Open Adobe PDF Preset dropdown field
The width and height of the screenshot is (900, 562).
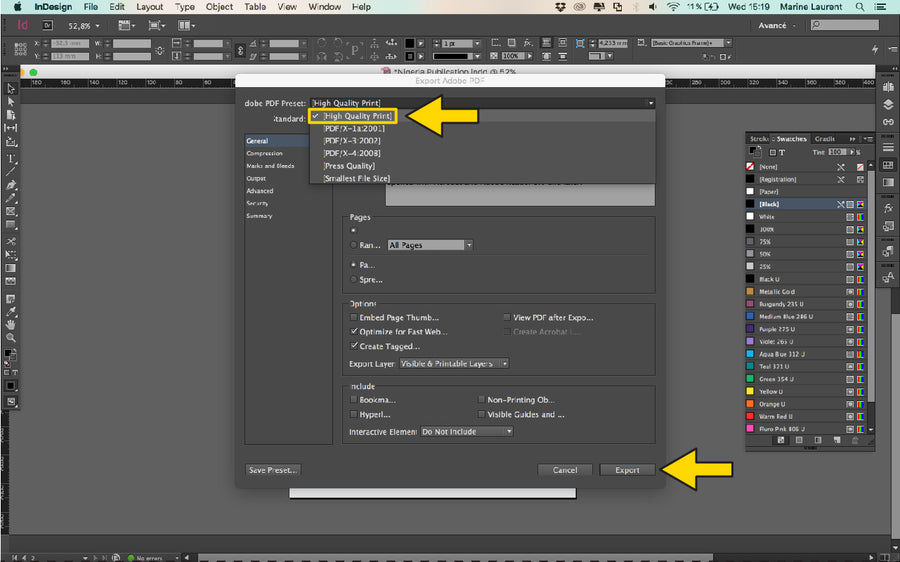point(482,103)
